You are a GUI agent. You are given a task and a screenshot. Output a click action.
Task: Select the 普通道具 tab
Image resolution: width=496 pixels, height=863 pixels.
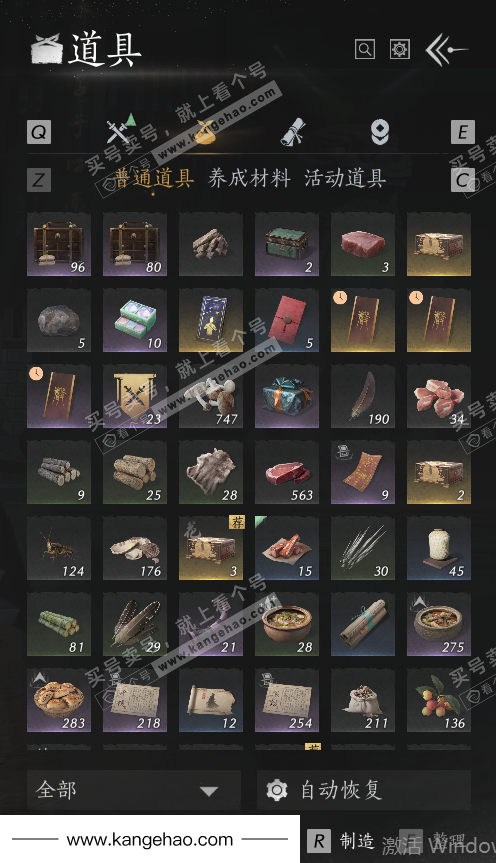[x=154, y=178]
